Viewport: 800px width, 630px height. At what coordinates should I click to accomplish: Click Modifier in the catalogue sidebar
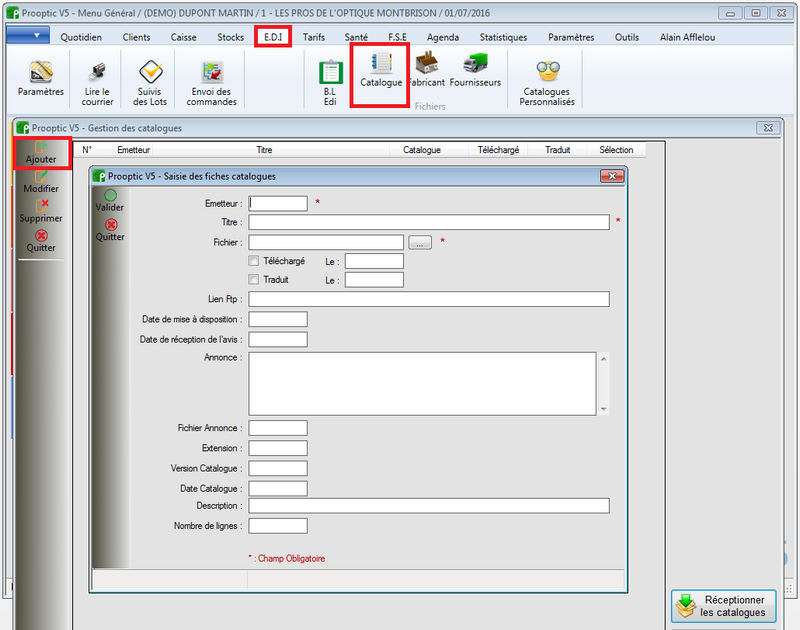(x=41, y=182)
